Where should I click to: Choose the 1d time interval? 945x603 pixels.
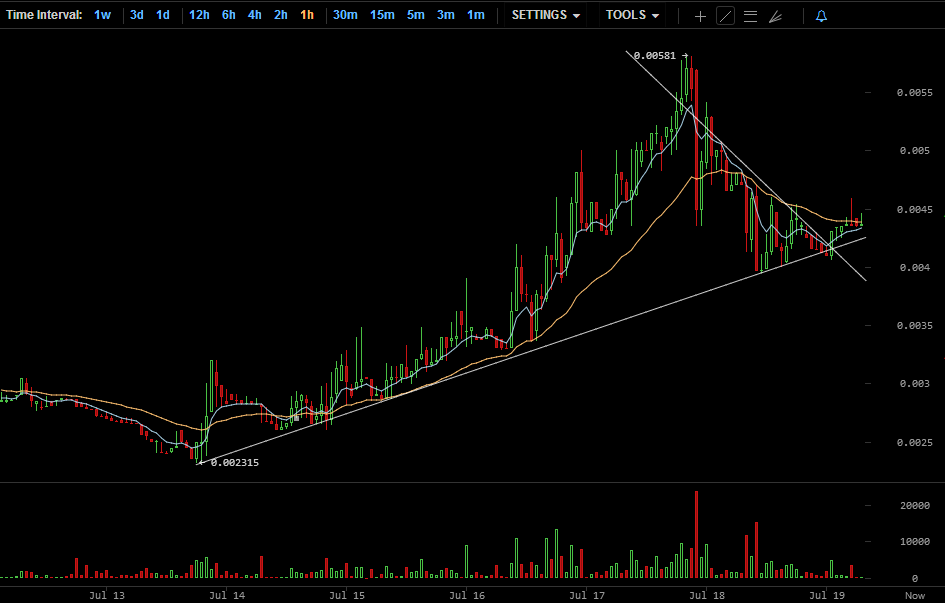[163, 15]
